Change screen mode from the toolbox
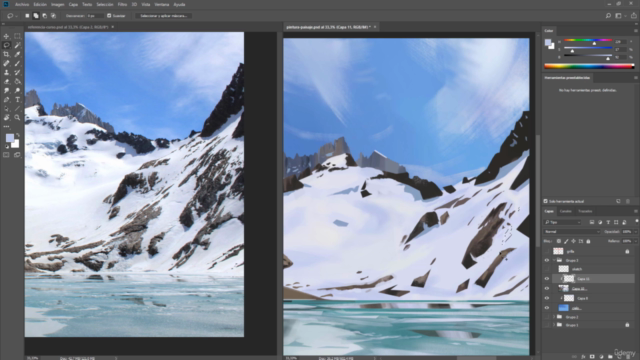Viewport: 640px width, 360px height. pyautogui.click(x=17, y=155)
